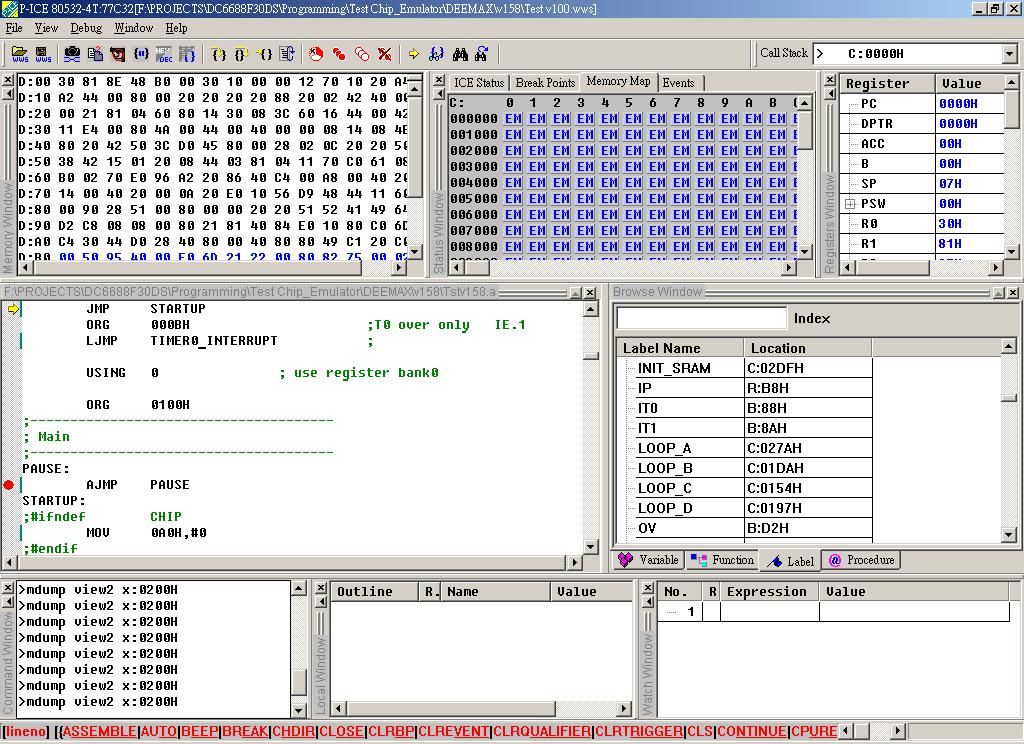Close the Browse Window panel

click(x=1012, y=293)
